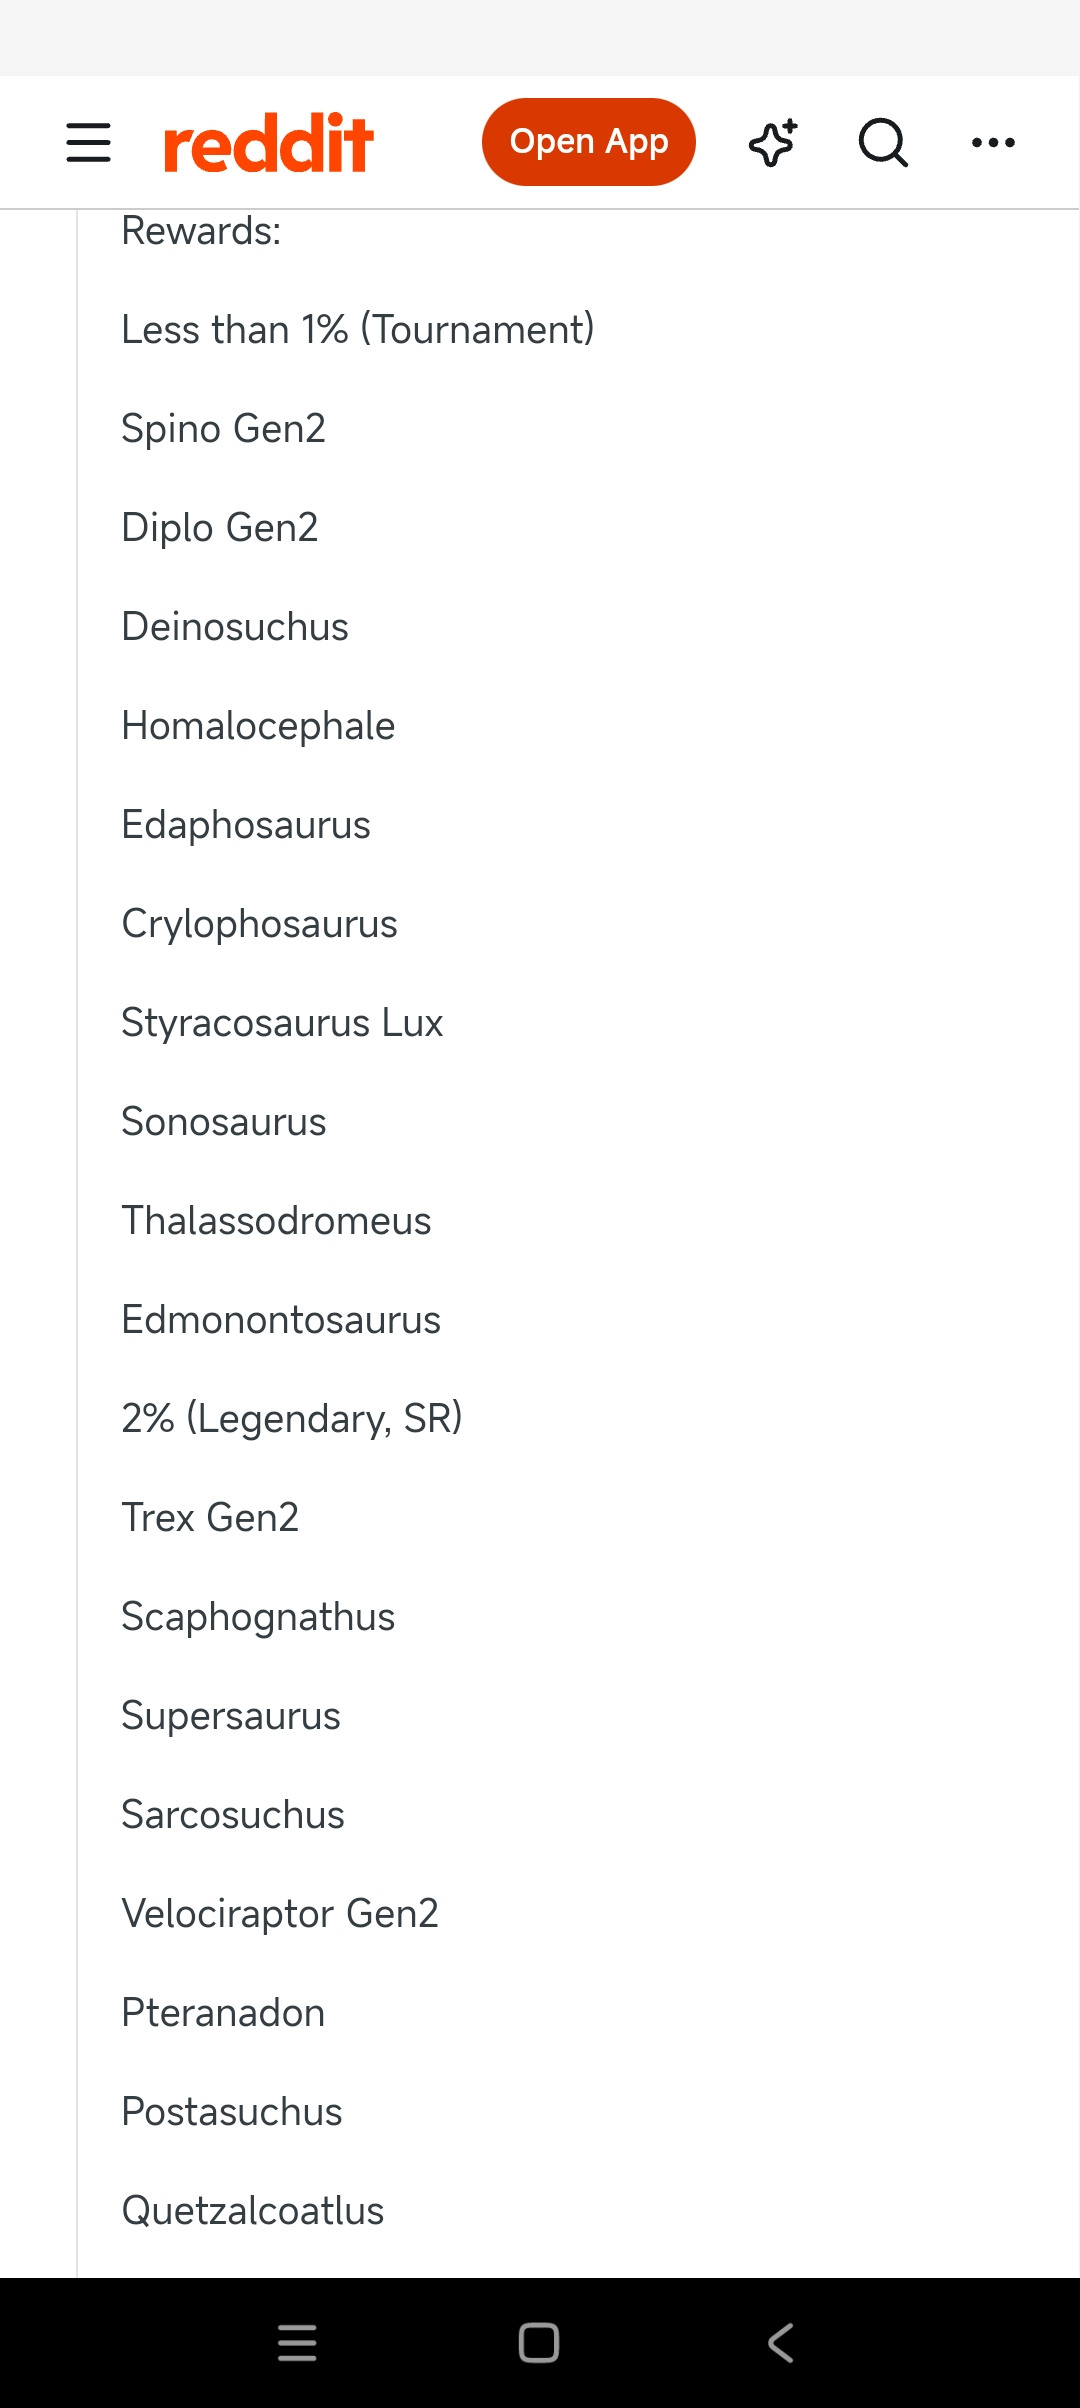Tap the 'Rewards:' text
1080x2408 pixels.
(x=201, y=231)
